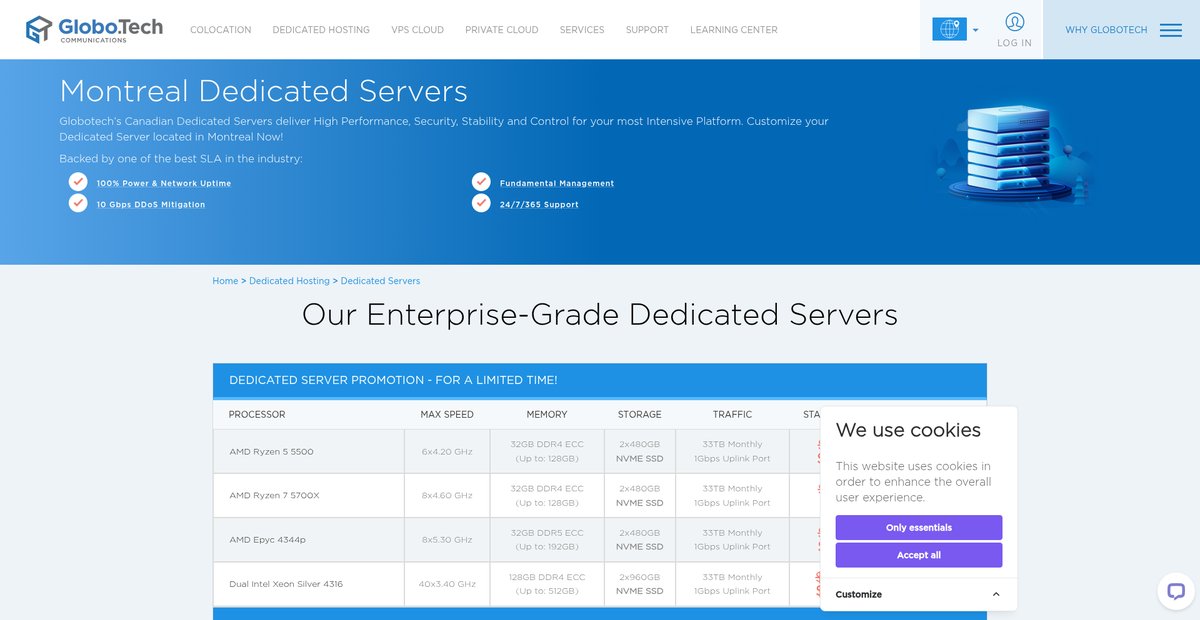This screenshot has height=620, width=1200.
Task: Click the TRAFFIC column header
Action: [x=732, y=414]
